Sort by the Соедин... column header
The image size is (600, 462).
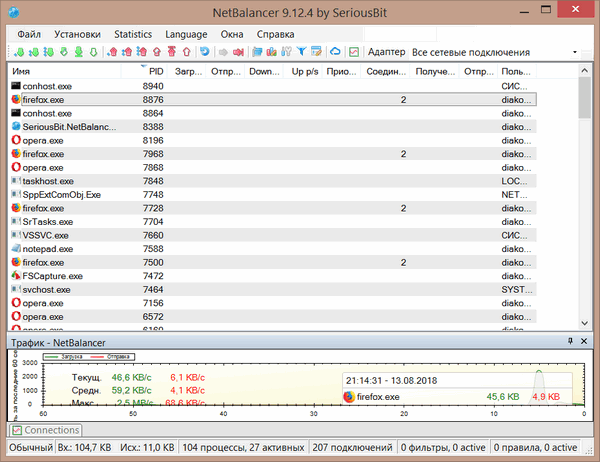tap(385, 71)
